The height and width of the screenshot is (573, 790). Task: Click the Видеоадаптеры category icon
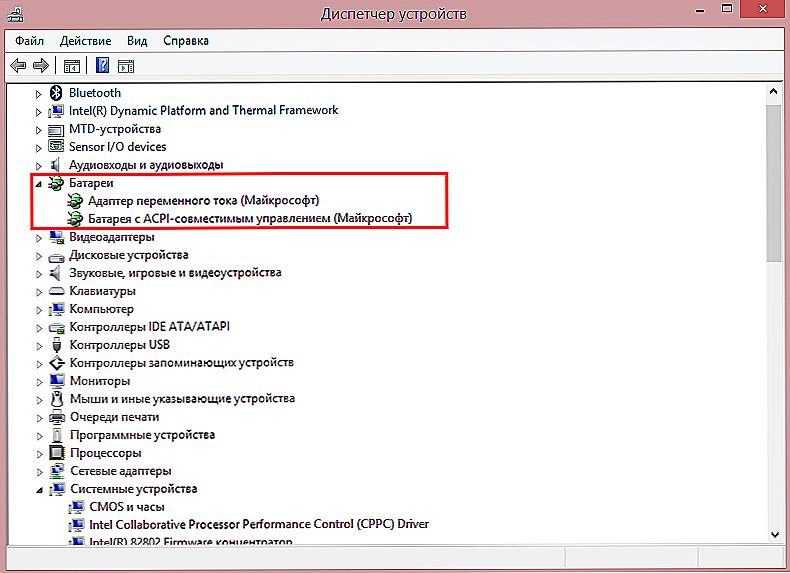tap(56, 237)
